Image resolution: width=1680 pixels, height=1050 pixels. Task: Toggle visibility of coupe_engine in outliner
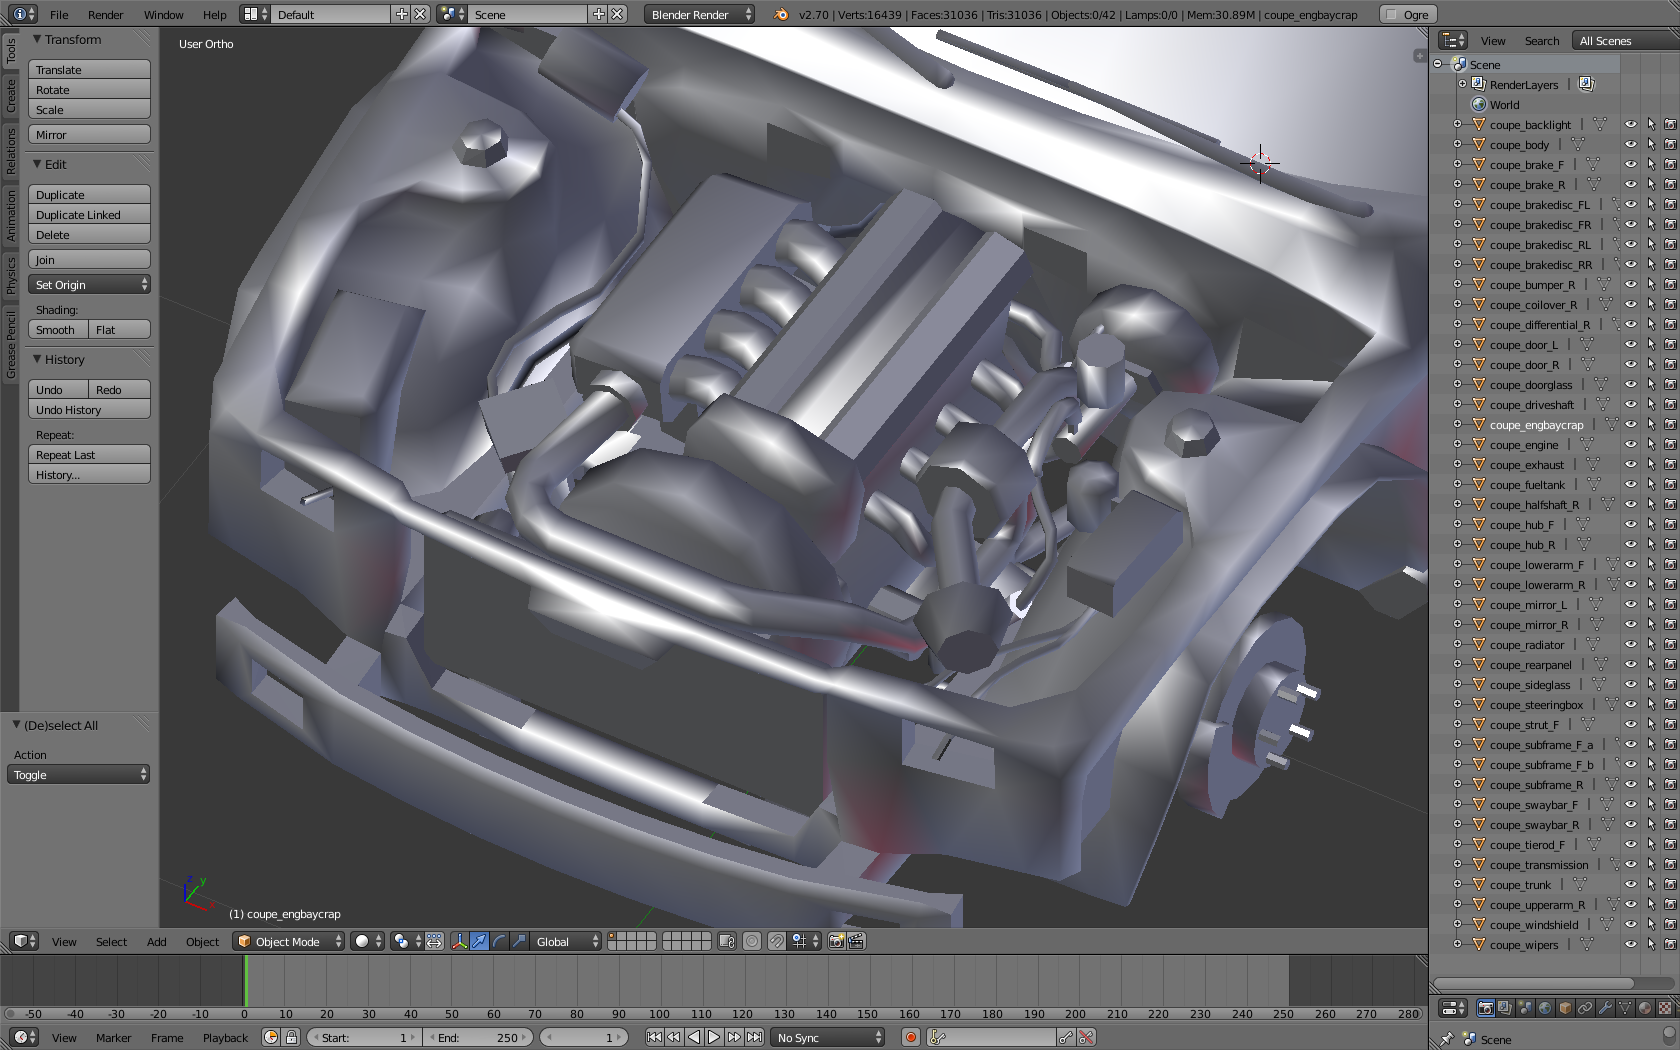pos(1630,445)
